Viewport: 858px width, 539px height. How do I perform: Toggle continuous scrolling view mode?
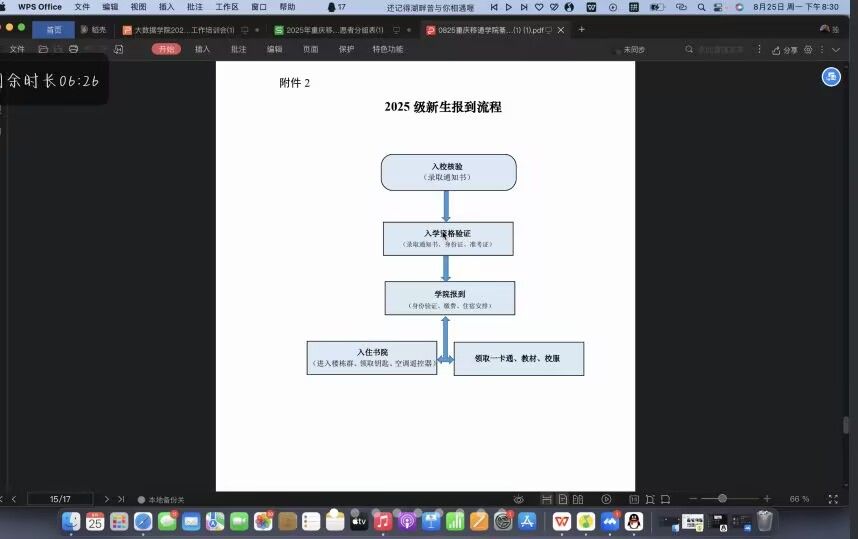(546, 499)
